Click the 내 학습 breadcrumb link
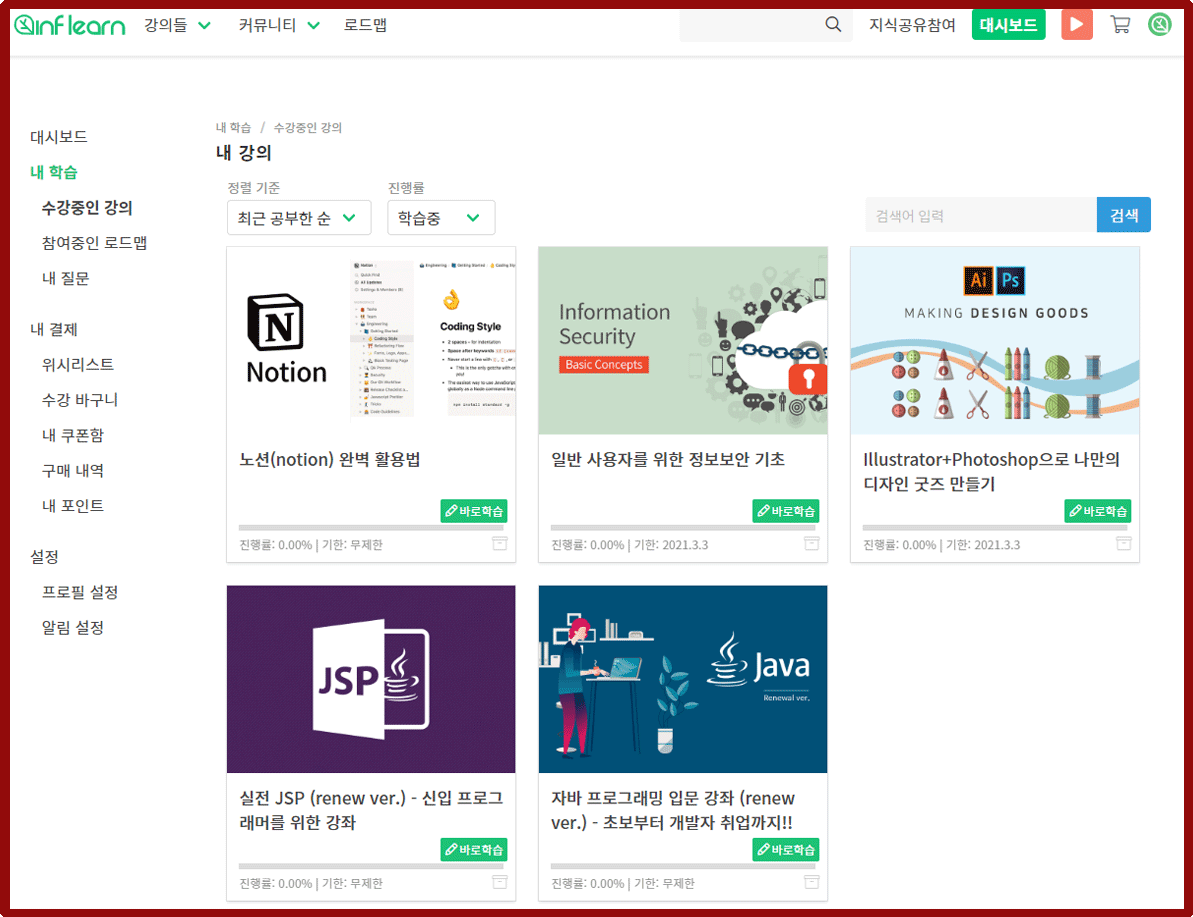The height and width of the screenshot is (917, 1193). click(x=233, y=127)
